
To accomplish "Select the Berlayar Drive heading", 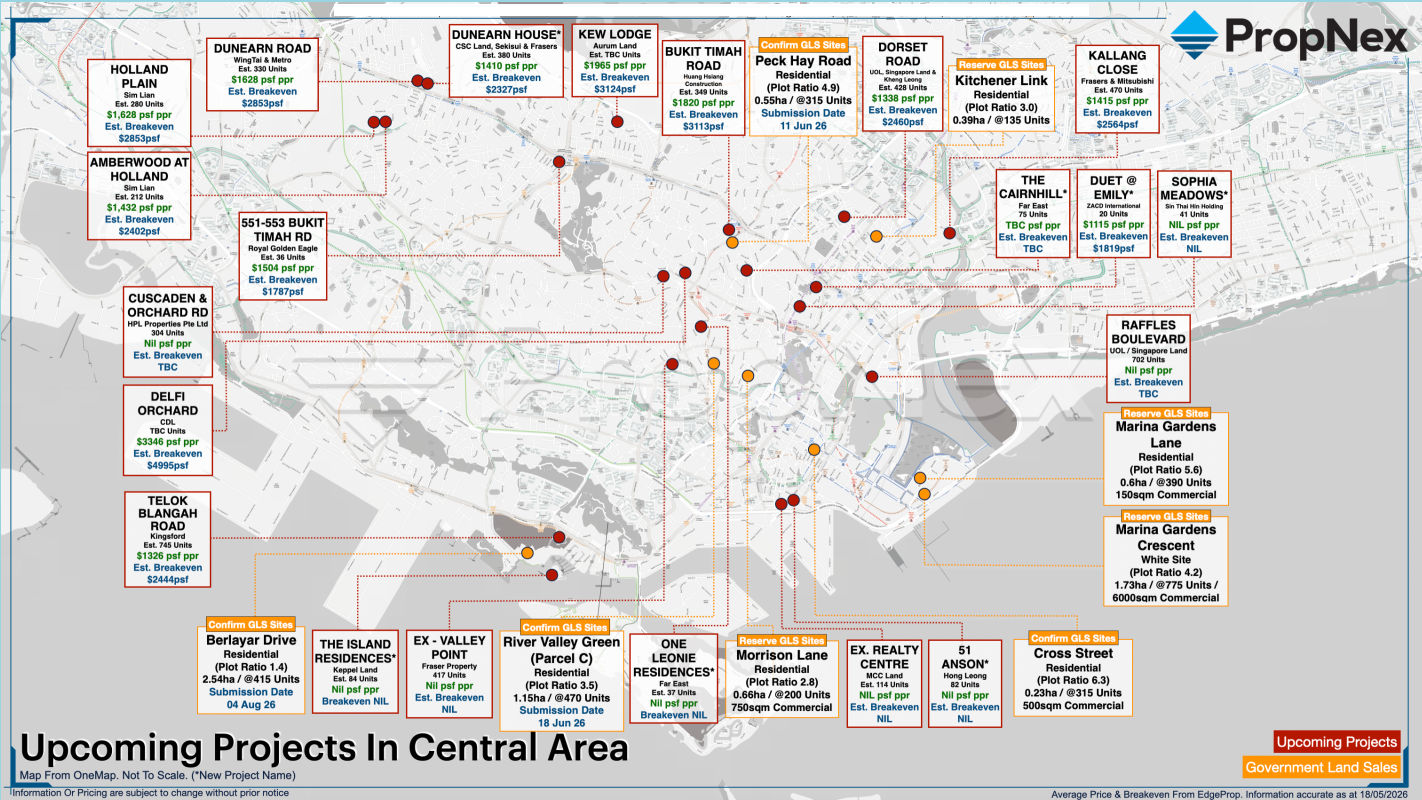I will coord(252,641).
